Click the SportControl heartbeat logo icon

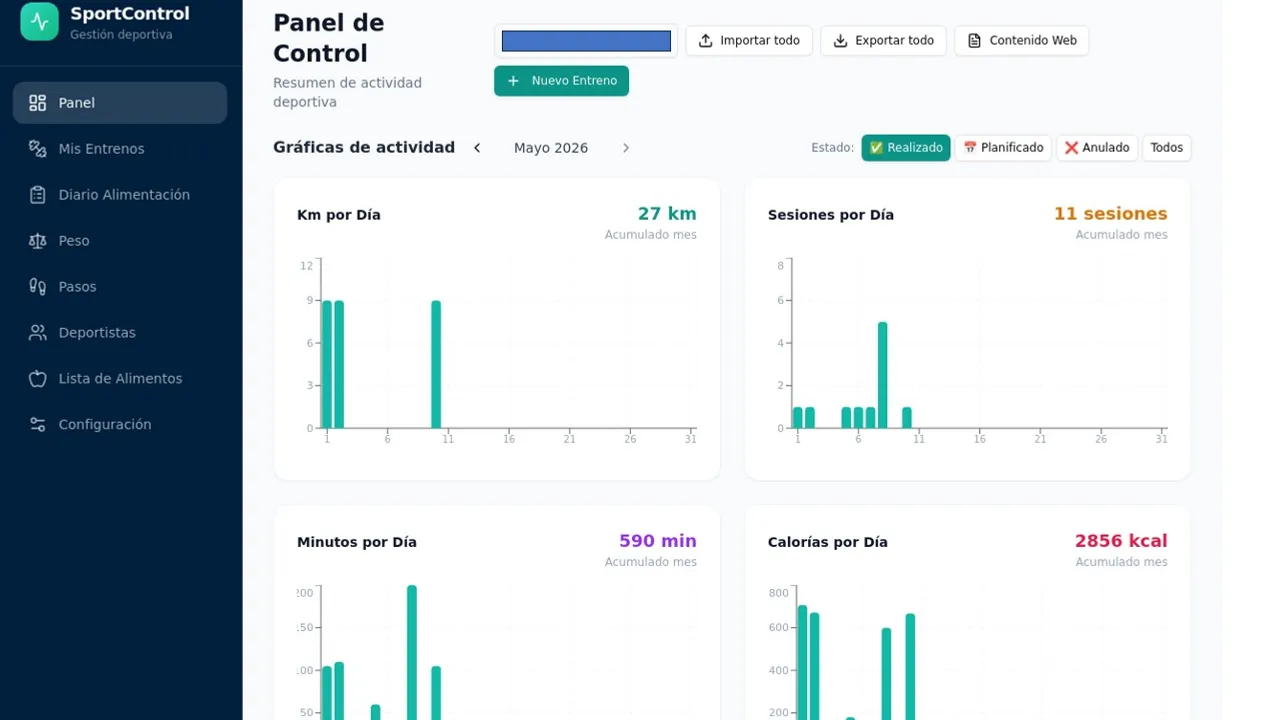click(40, 21)
